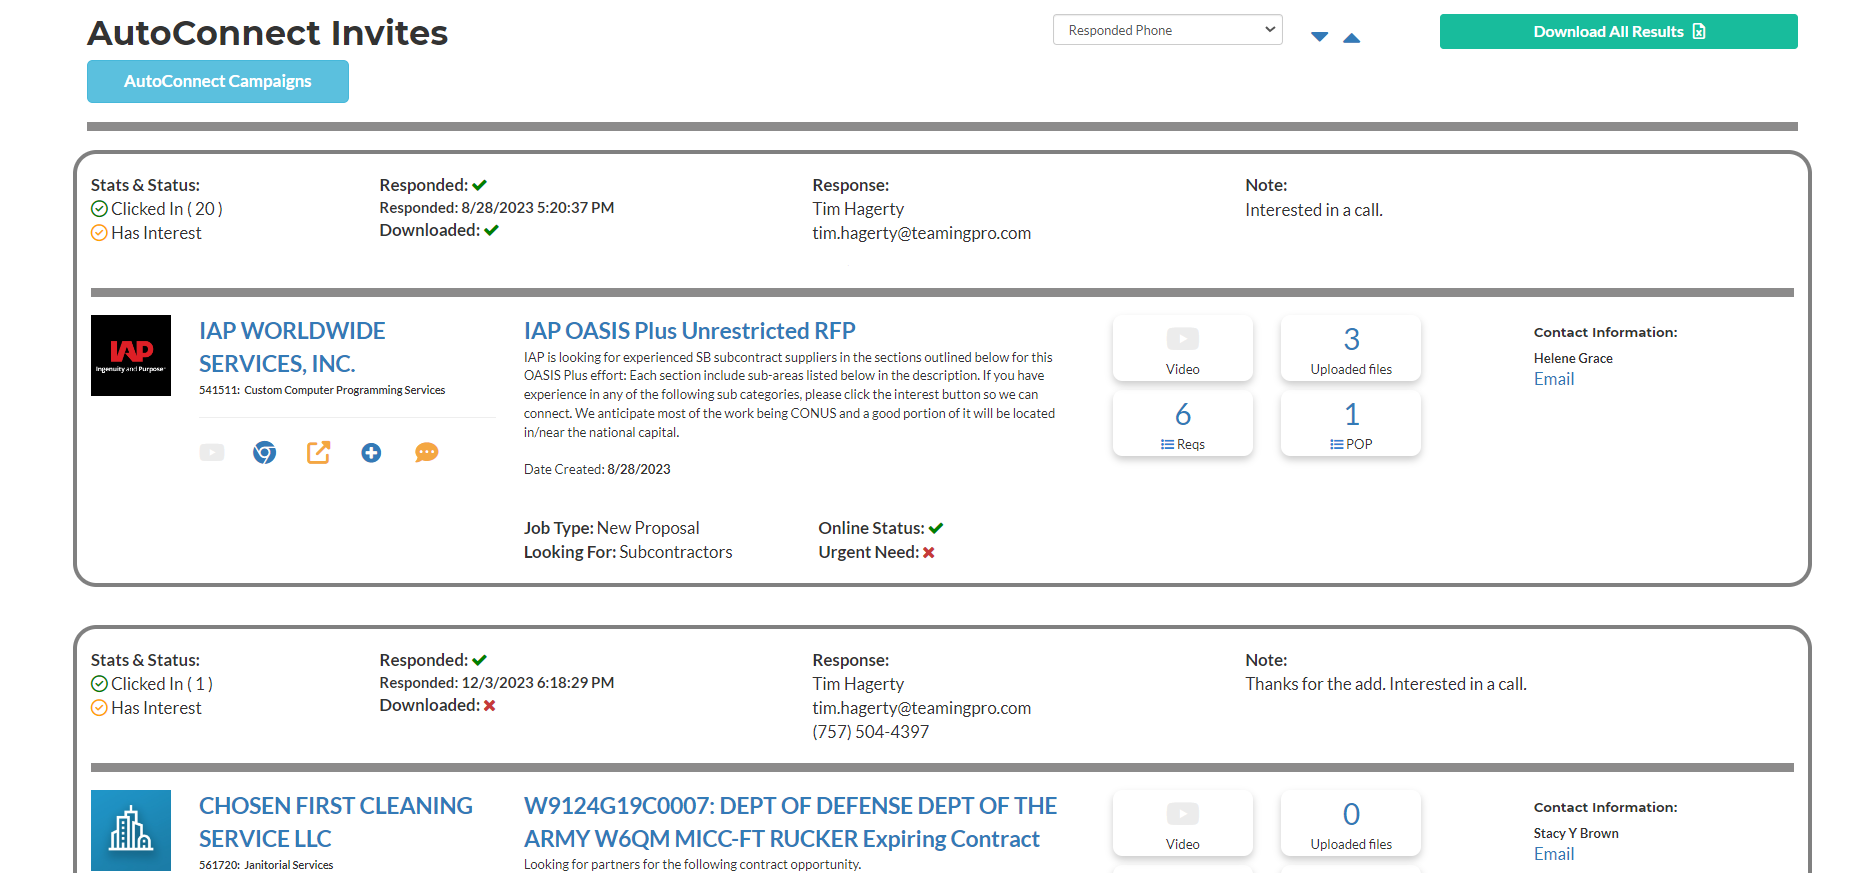Open AutoConnect Campaigns
Viewport: 1870px width, 873px height.
pos(218,81)
